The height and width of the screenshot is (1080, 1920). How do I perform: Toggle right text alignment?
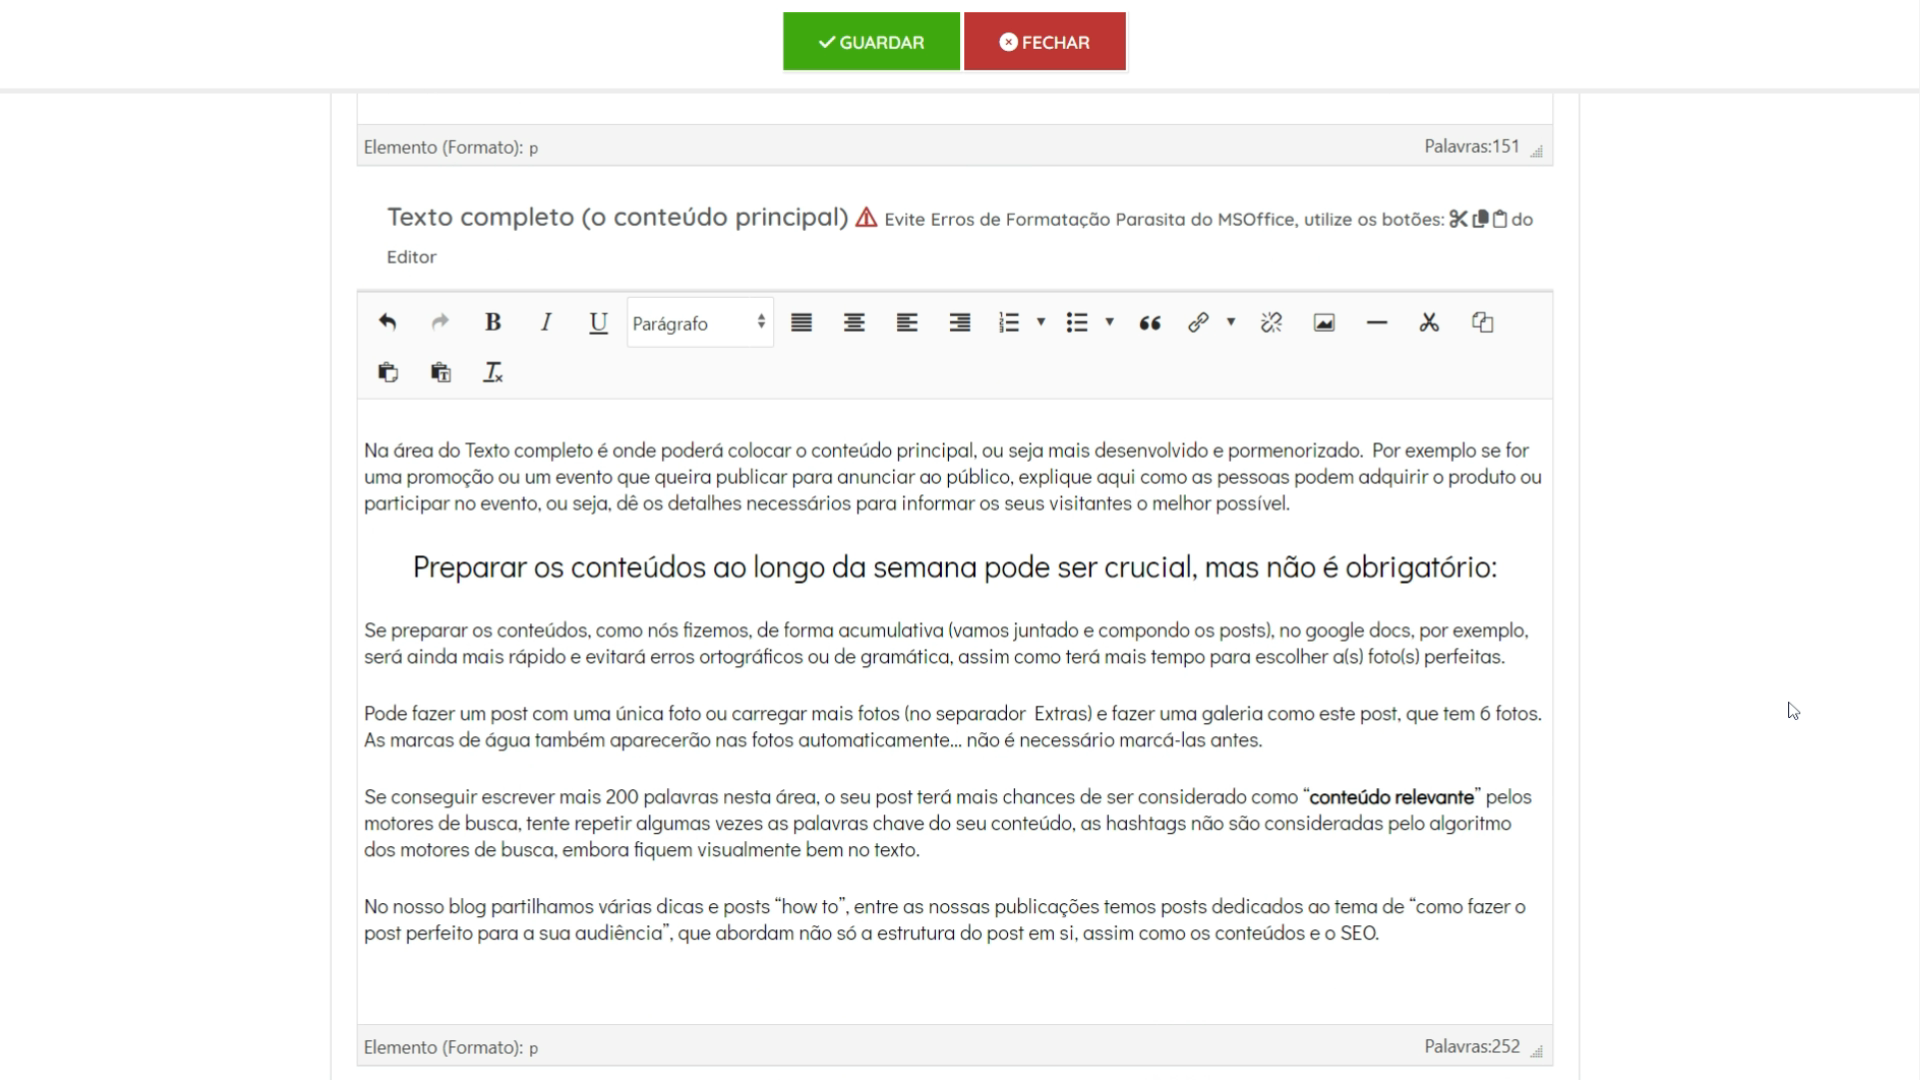coord(959,322)
